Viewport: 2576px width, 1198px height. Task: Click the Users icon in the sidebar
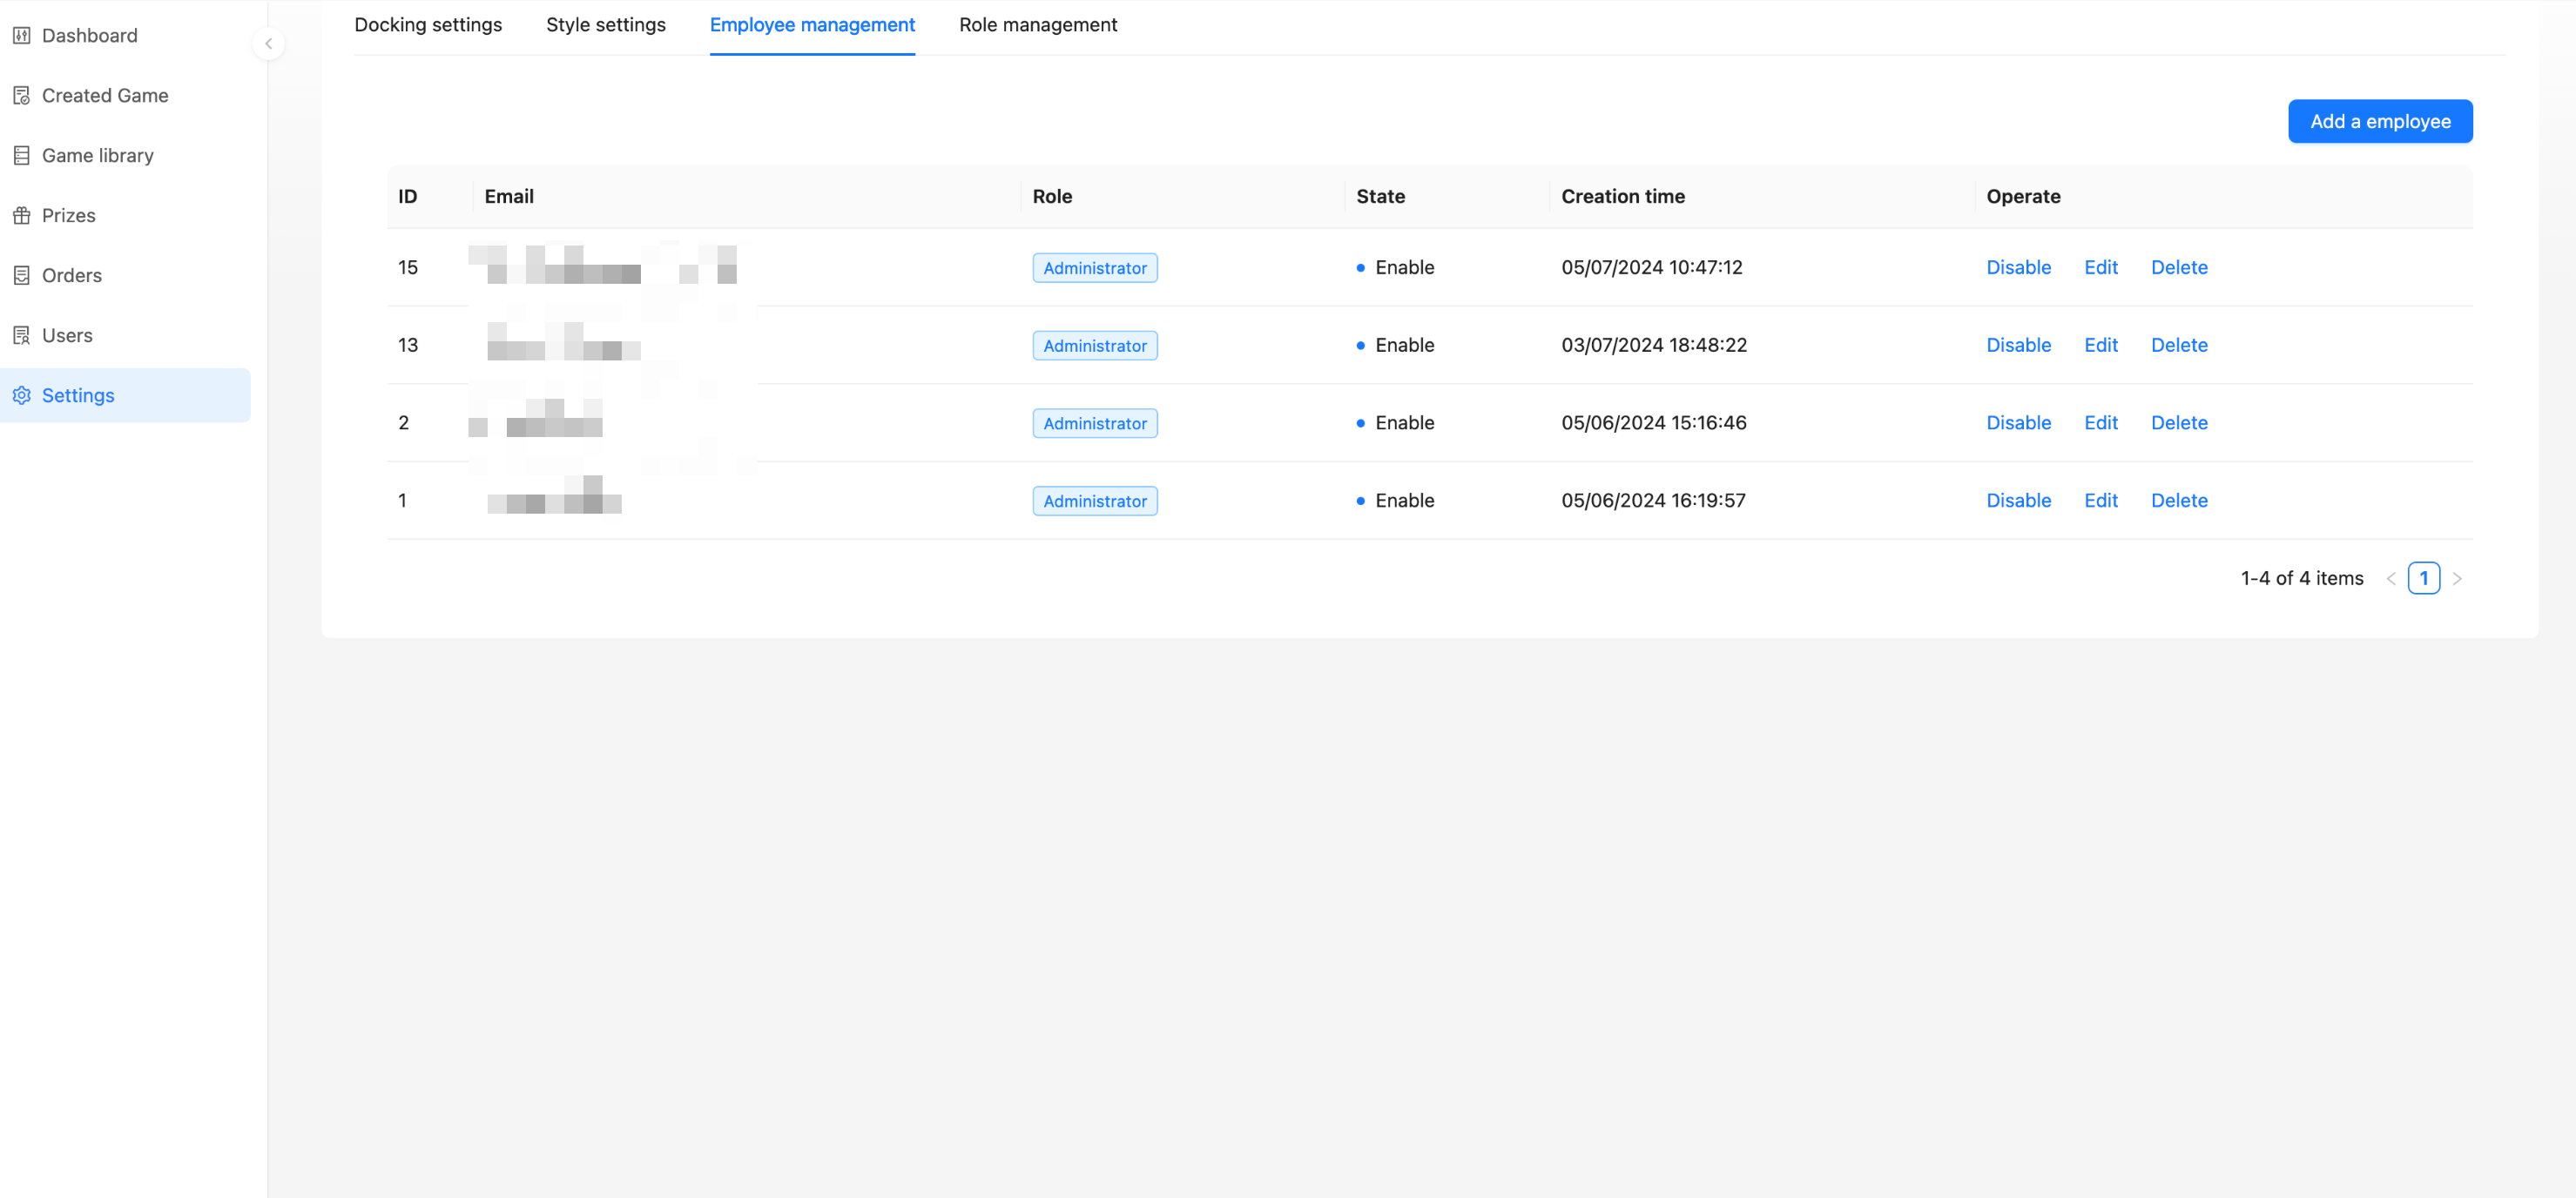click(x=22, y=335)
